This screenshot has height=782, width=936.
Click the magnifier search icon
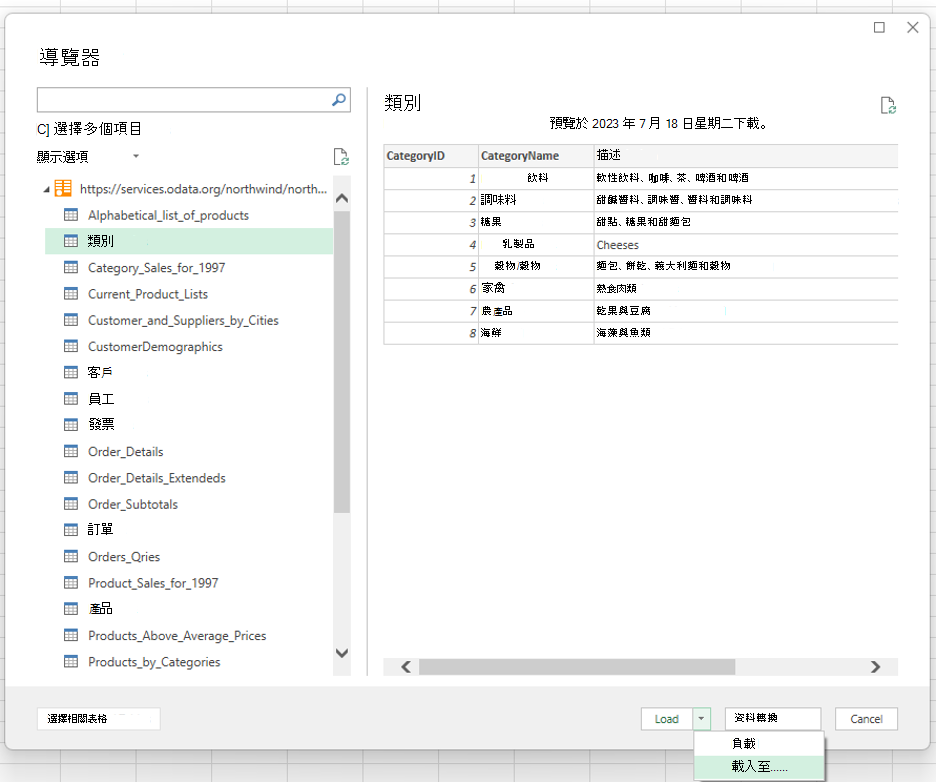pos(338,100)
